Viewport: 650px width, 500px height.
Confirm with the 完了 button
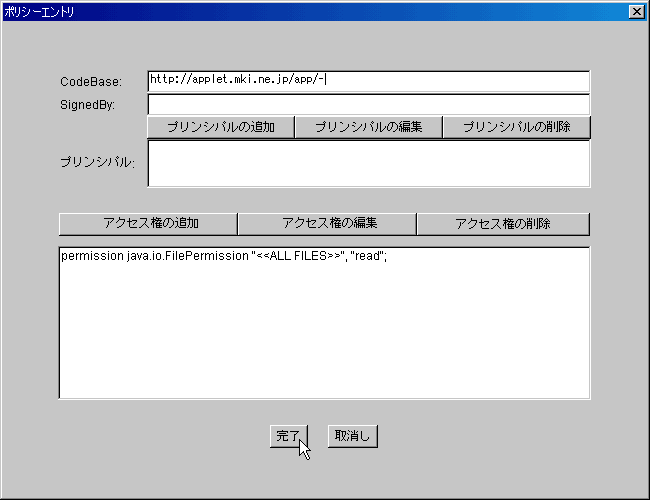(x=289, y=436)
